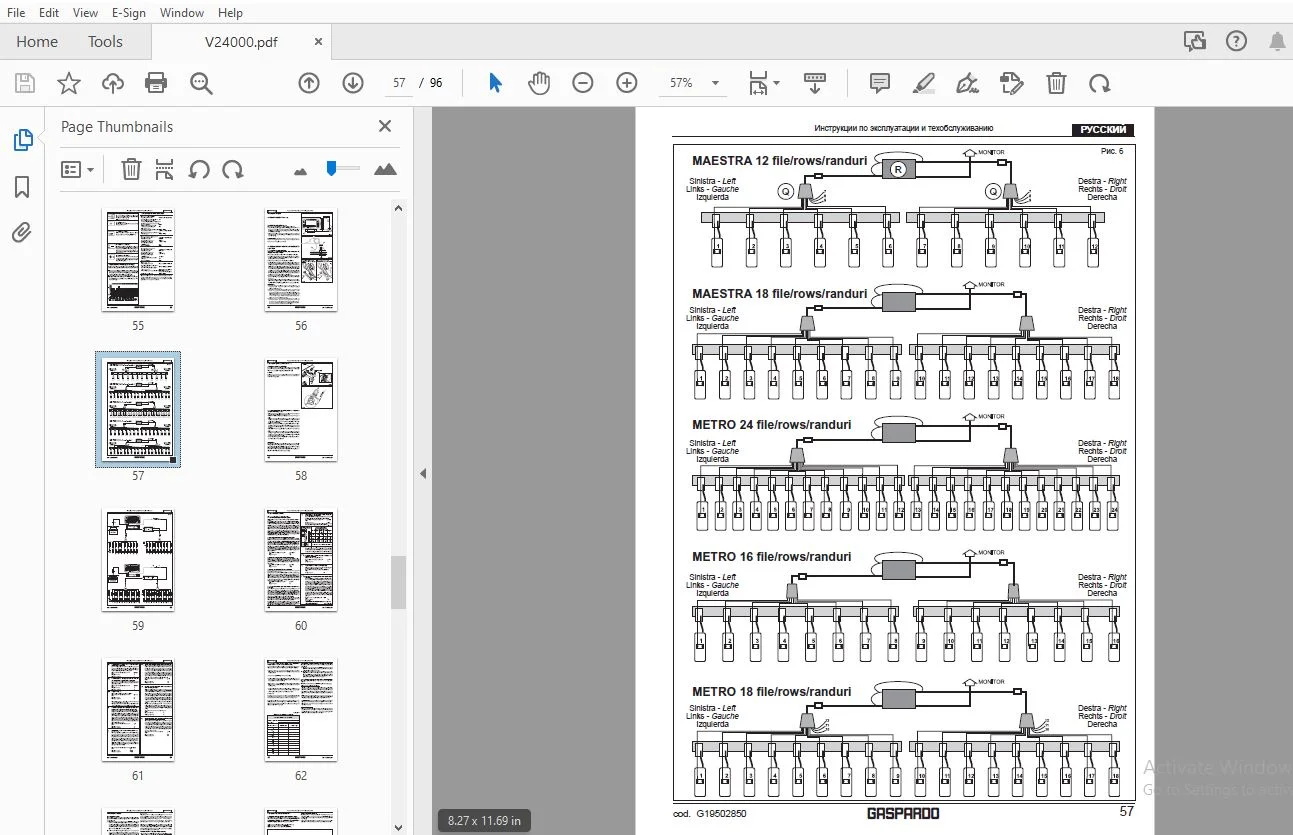Open fit page options tool
The image size is (1293, 835).
click(x=762, y=83)
